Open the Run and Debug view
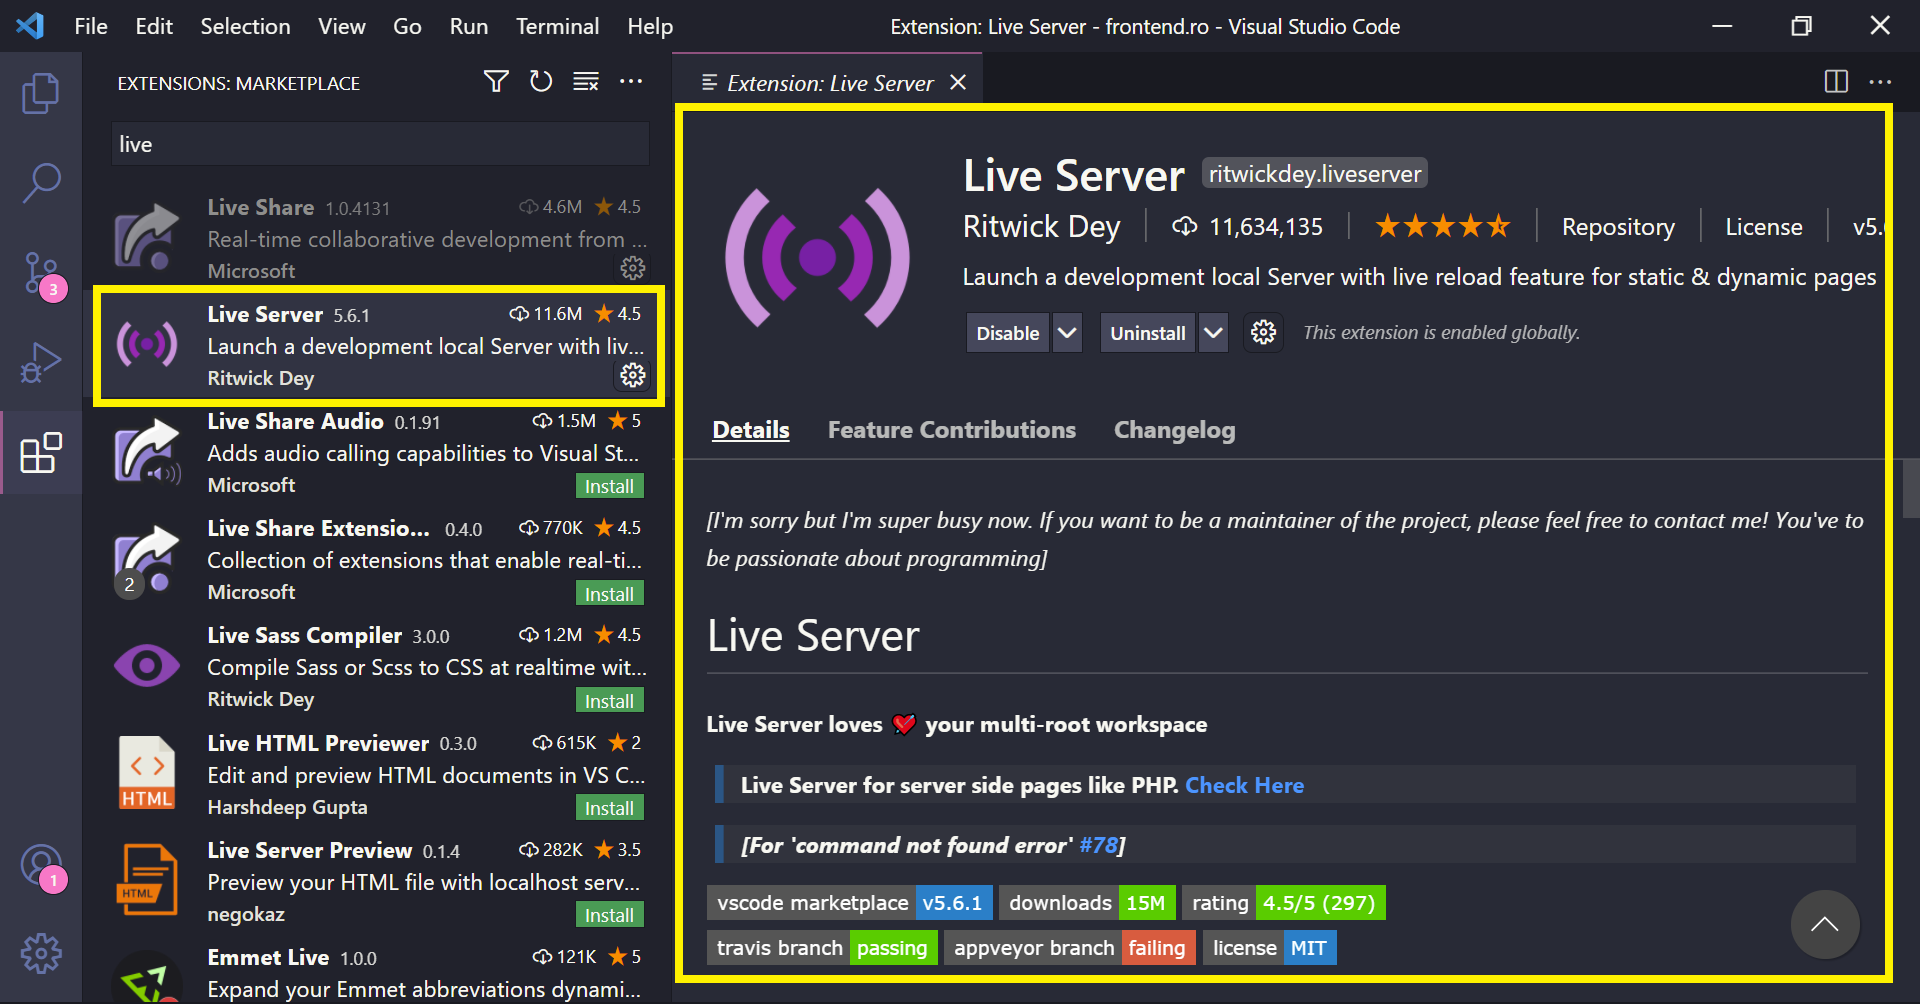The image size is (1920, 1004). (x=41, y=363)
